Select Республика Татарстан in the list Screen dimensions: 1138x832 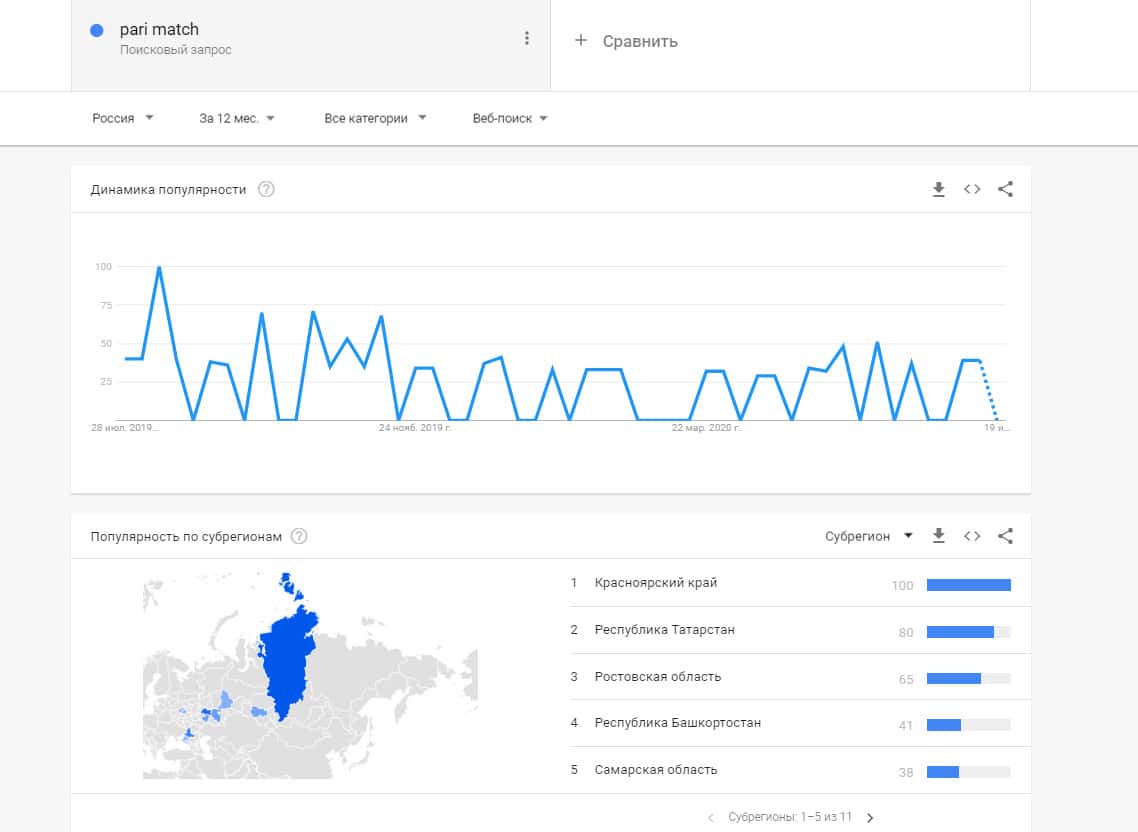800,630
